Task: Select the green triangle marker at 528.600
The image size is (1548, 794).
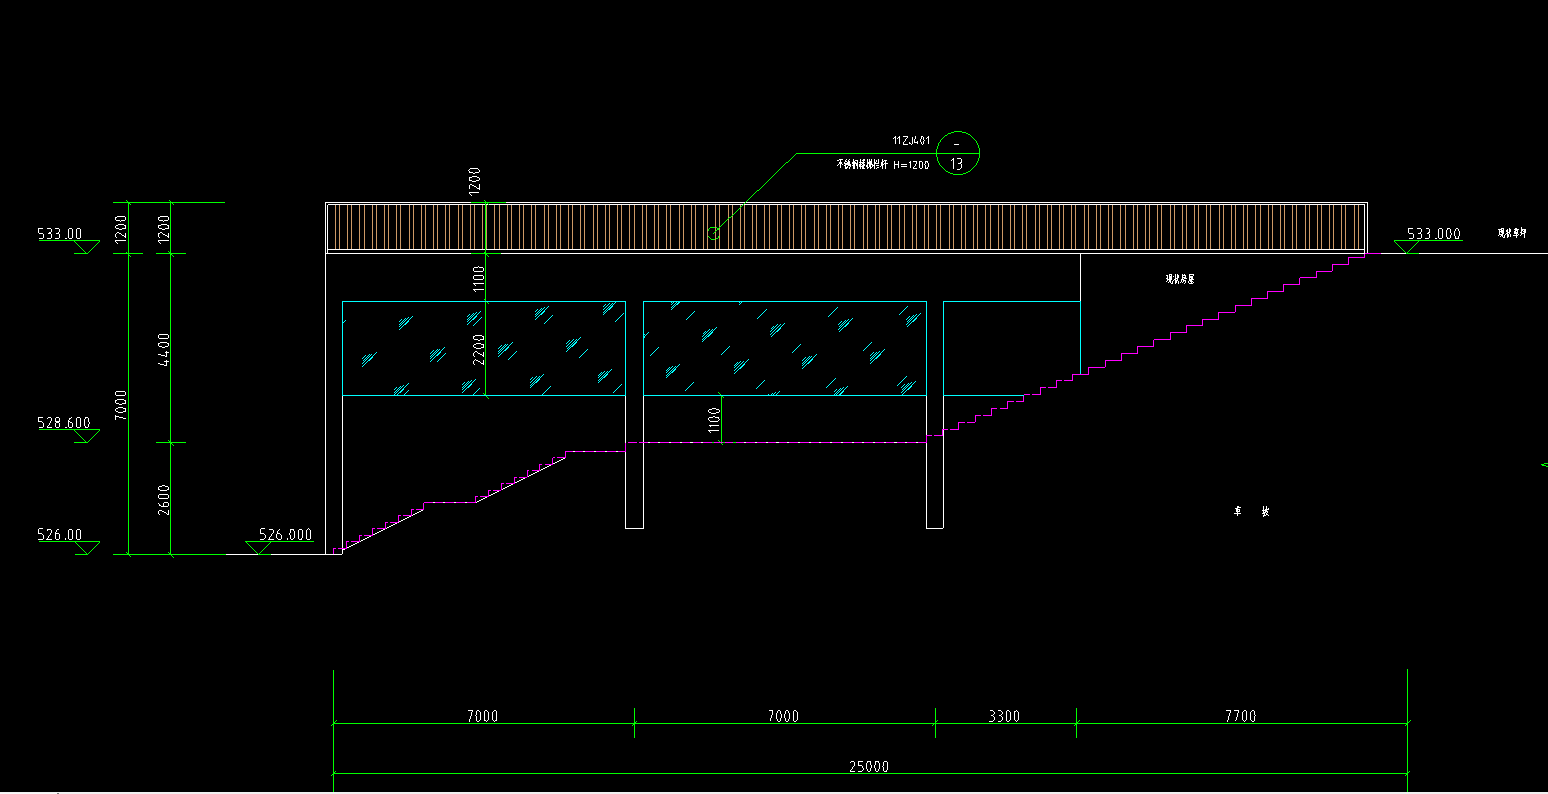Action: [87, 437]
